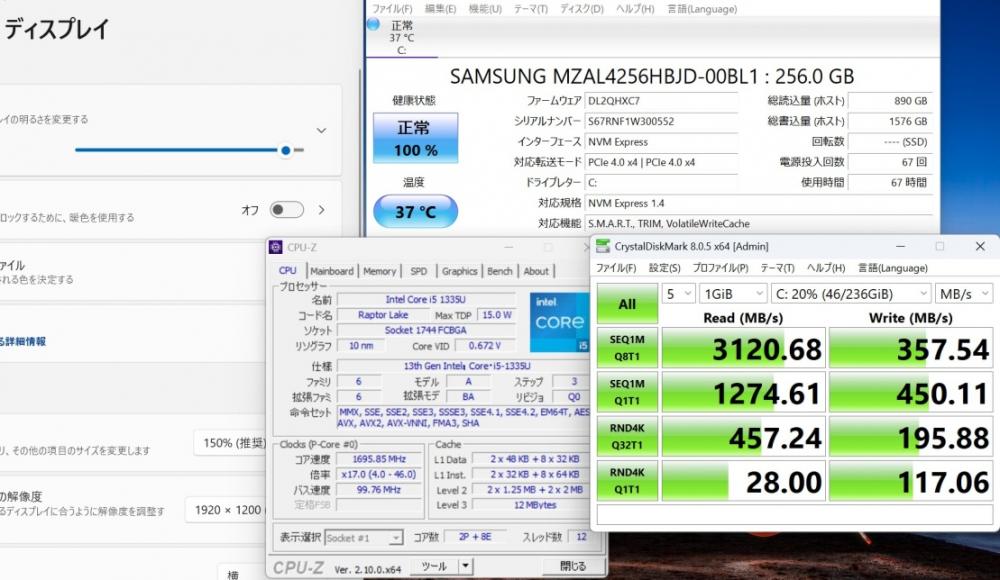Click the SAMSUNG MZAL4256HBJD-00BL1 drive title
Screen dimensions: 1000x580
651,77
